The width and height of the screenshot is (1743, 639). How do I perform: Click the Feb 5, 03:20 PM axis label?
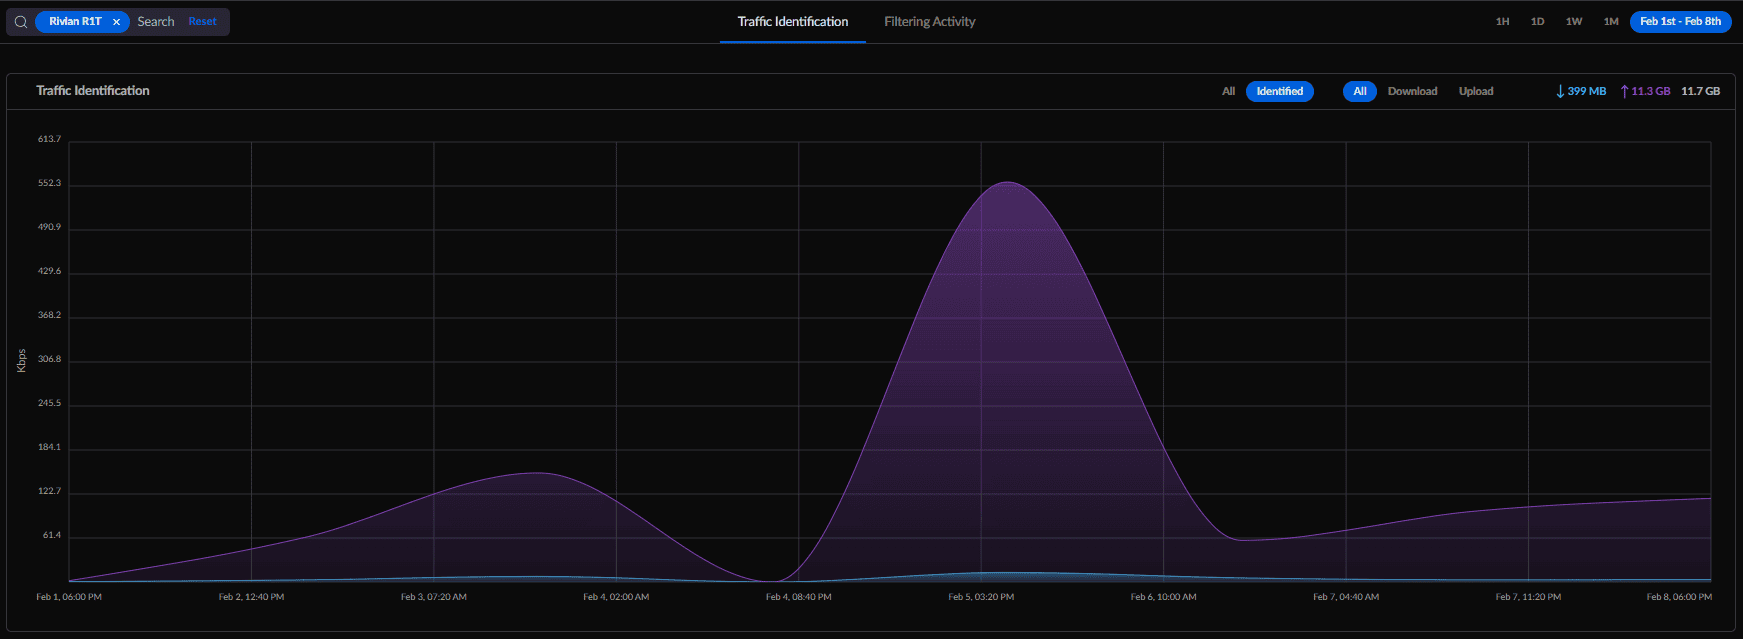[x=981, y=597]
